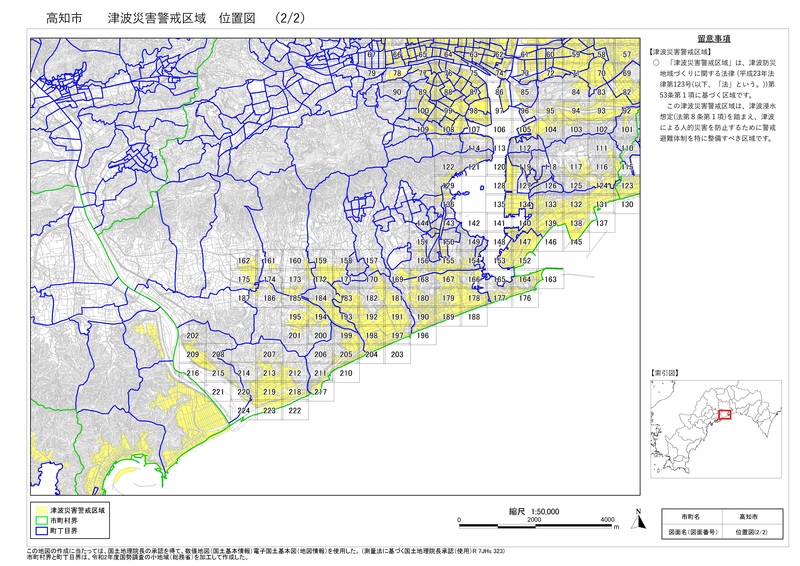Viewport: 800px width, 566px height.
Task: Click the north arrow compass symbol
Action: [x=638, y=518]
